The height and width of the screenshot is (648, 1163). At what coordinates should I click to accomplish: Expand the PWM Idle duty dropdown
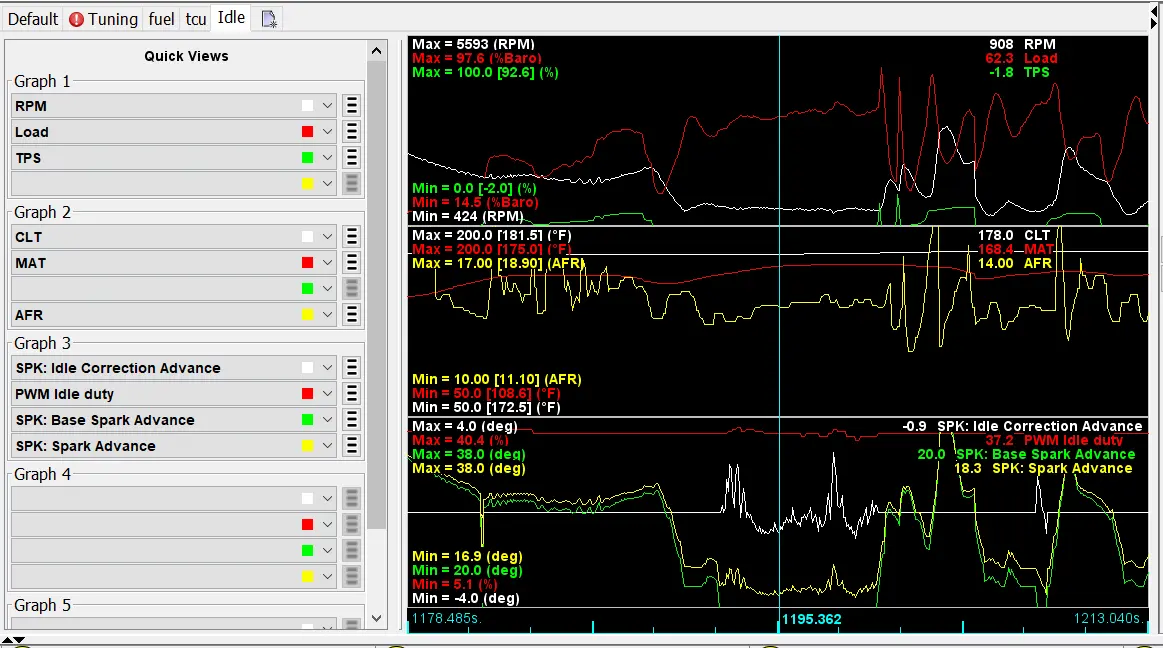pos(327,394)
